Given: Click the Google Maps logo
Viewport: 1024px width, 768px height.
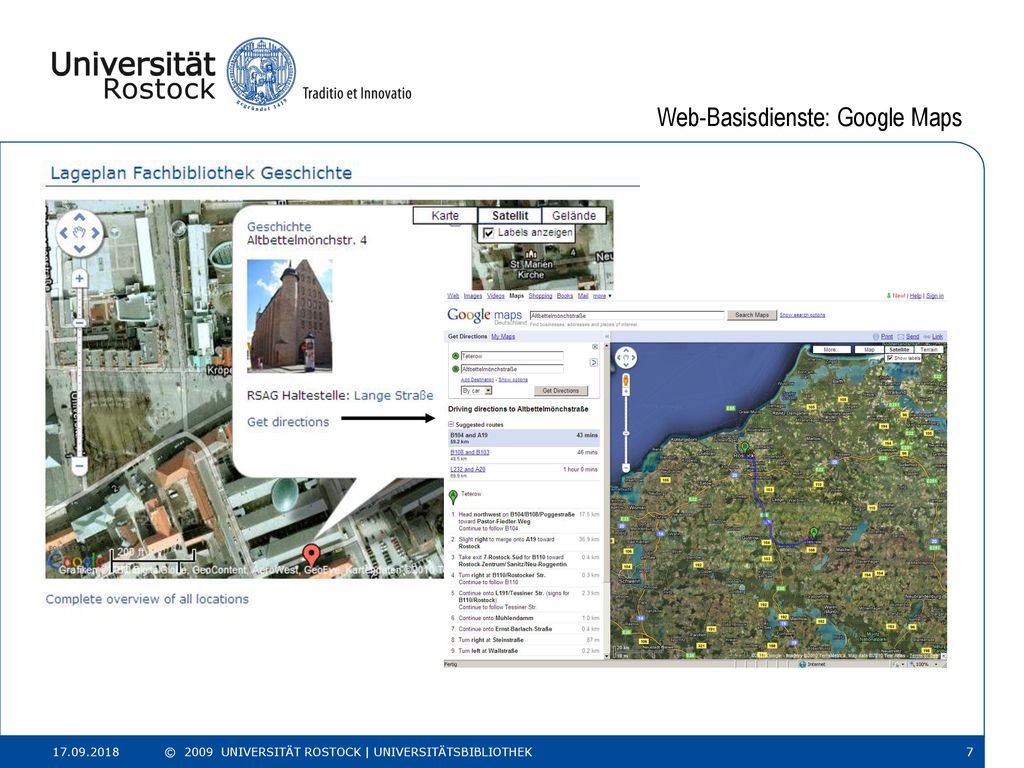Looking at the screenshot, I should pos(485,316).
